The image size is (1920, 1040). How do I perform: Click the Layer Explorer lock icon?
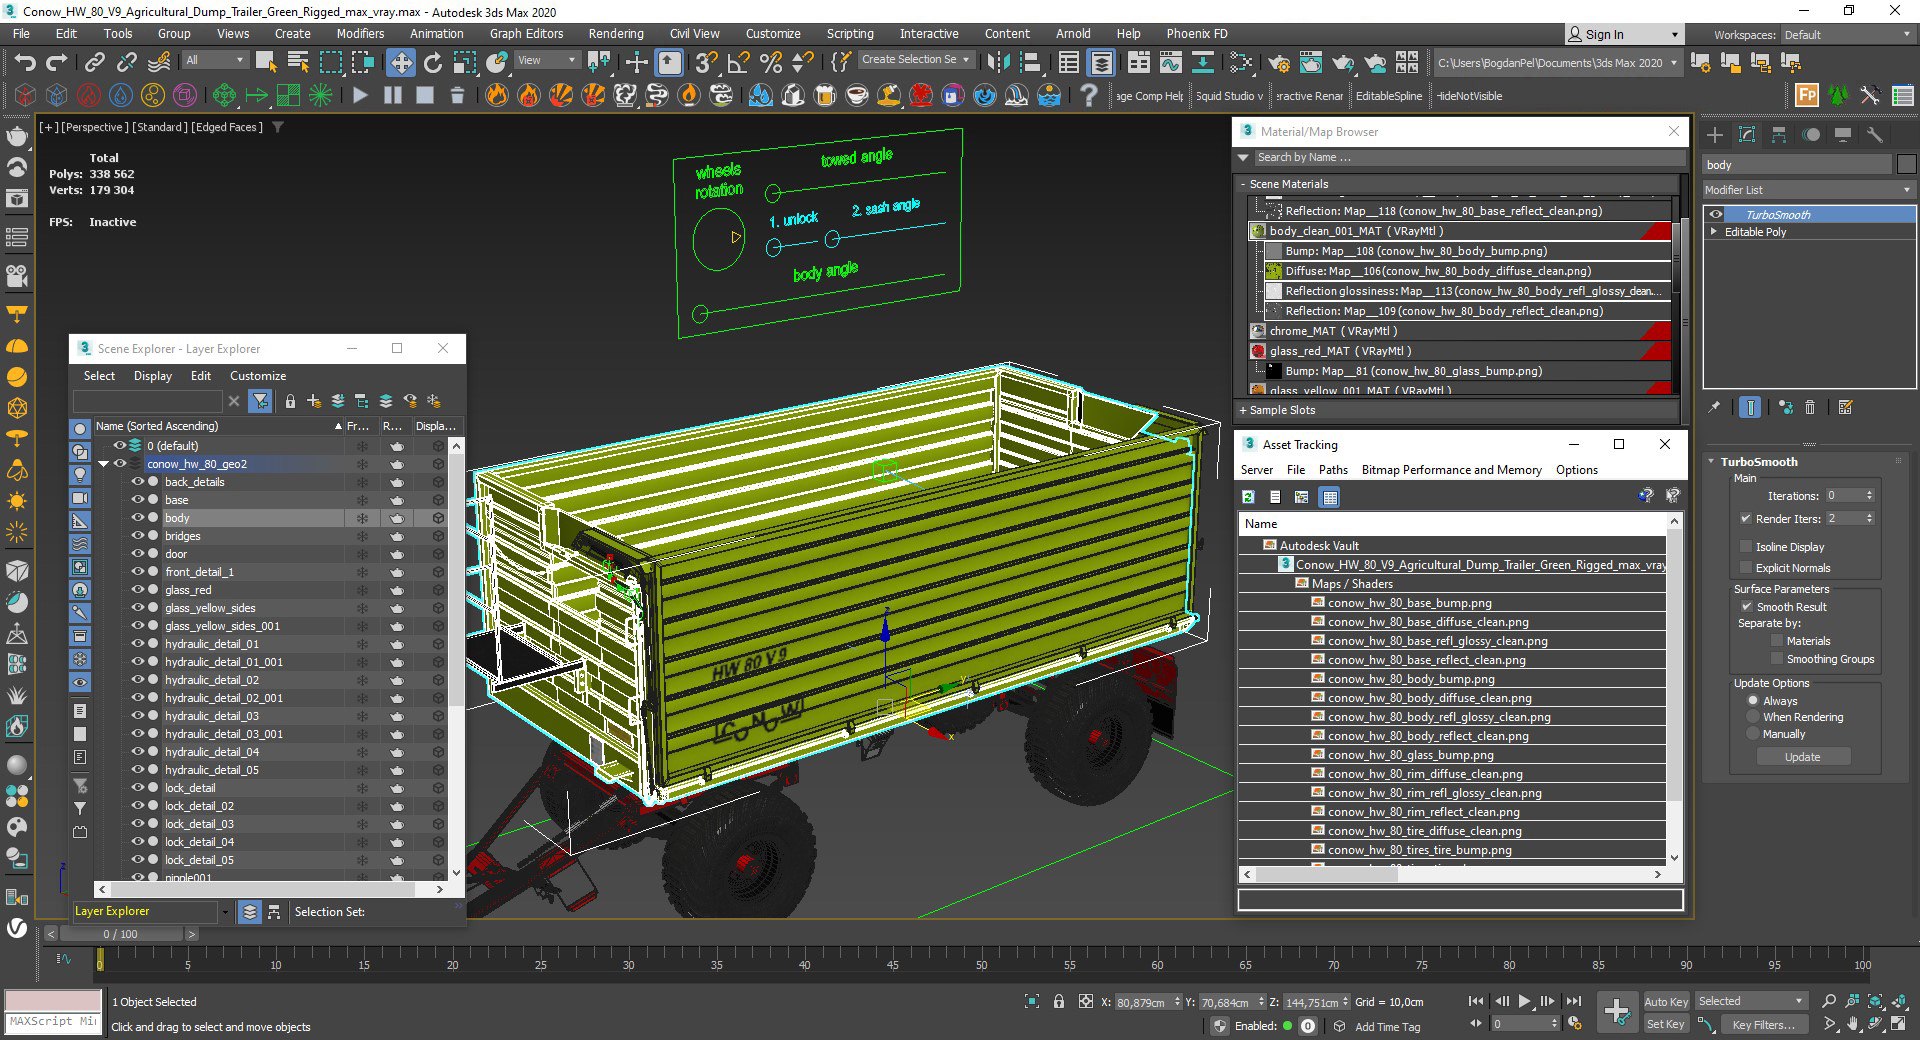pyautogui.click(x=290, y=401)
